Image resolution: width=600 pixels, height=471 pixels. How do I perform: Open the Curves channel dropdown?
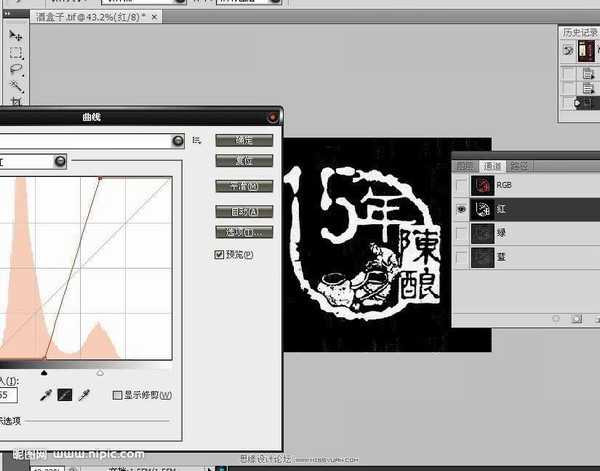point(60,161)
